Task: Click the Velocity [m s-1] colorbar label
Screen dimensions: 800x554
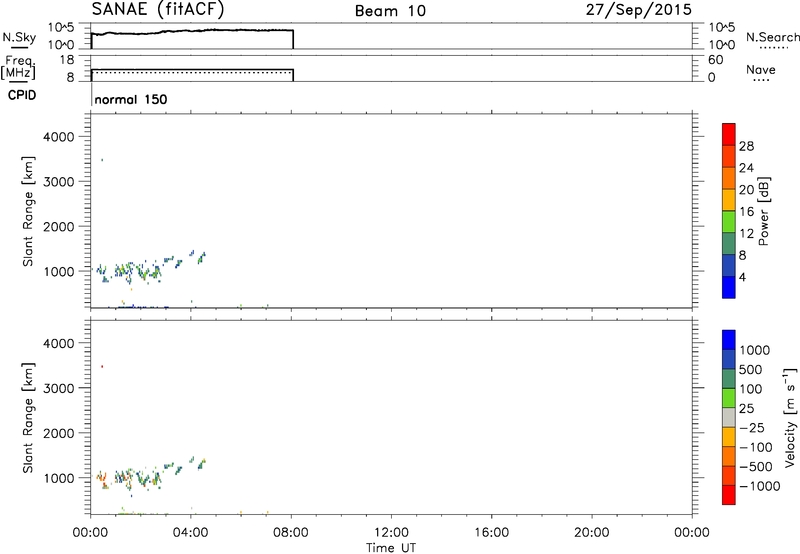Action: [x=790, y=417]
